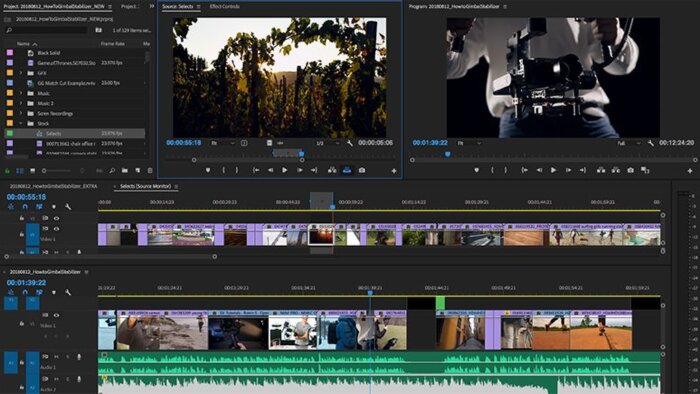Toggle Video 1 track output eye in Selects timeline

pos(56,228)
